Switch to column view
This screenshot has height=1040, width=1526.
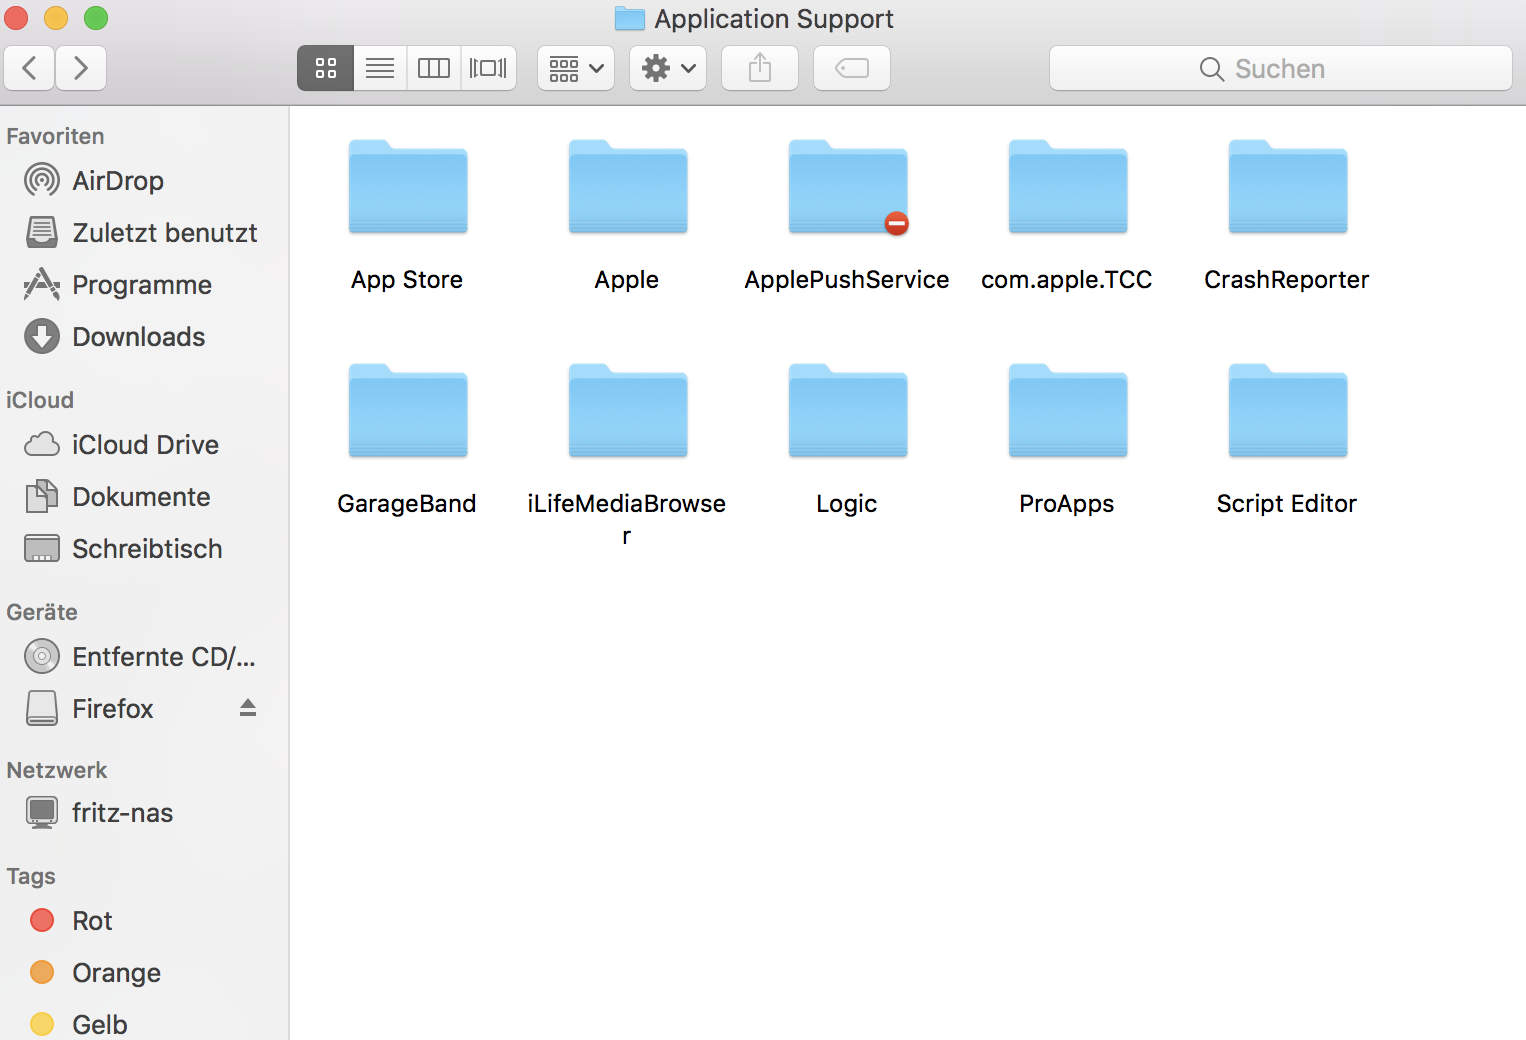434,68
